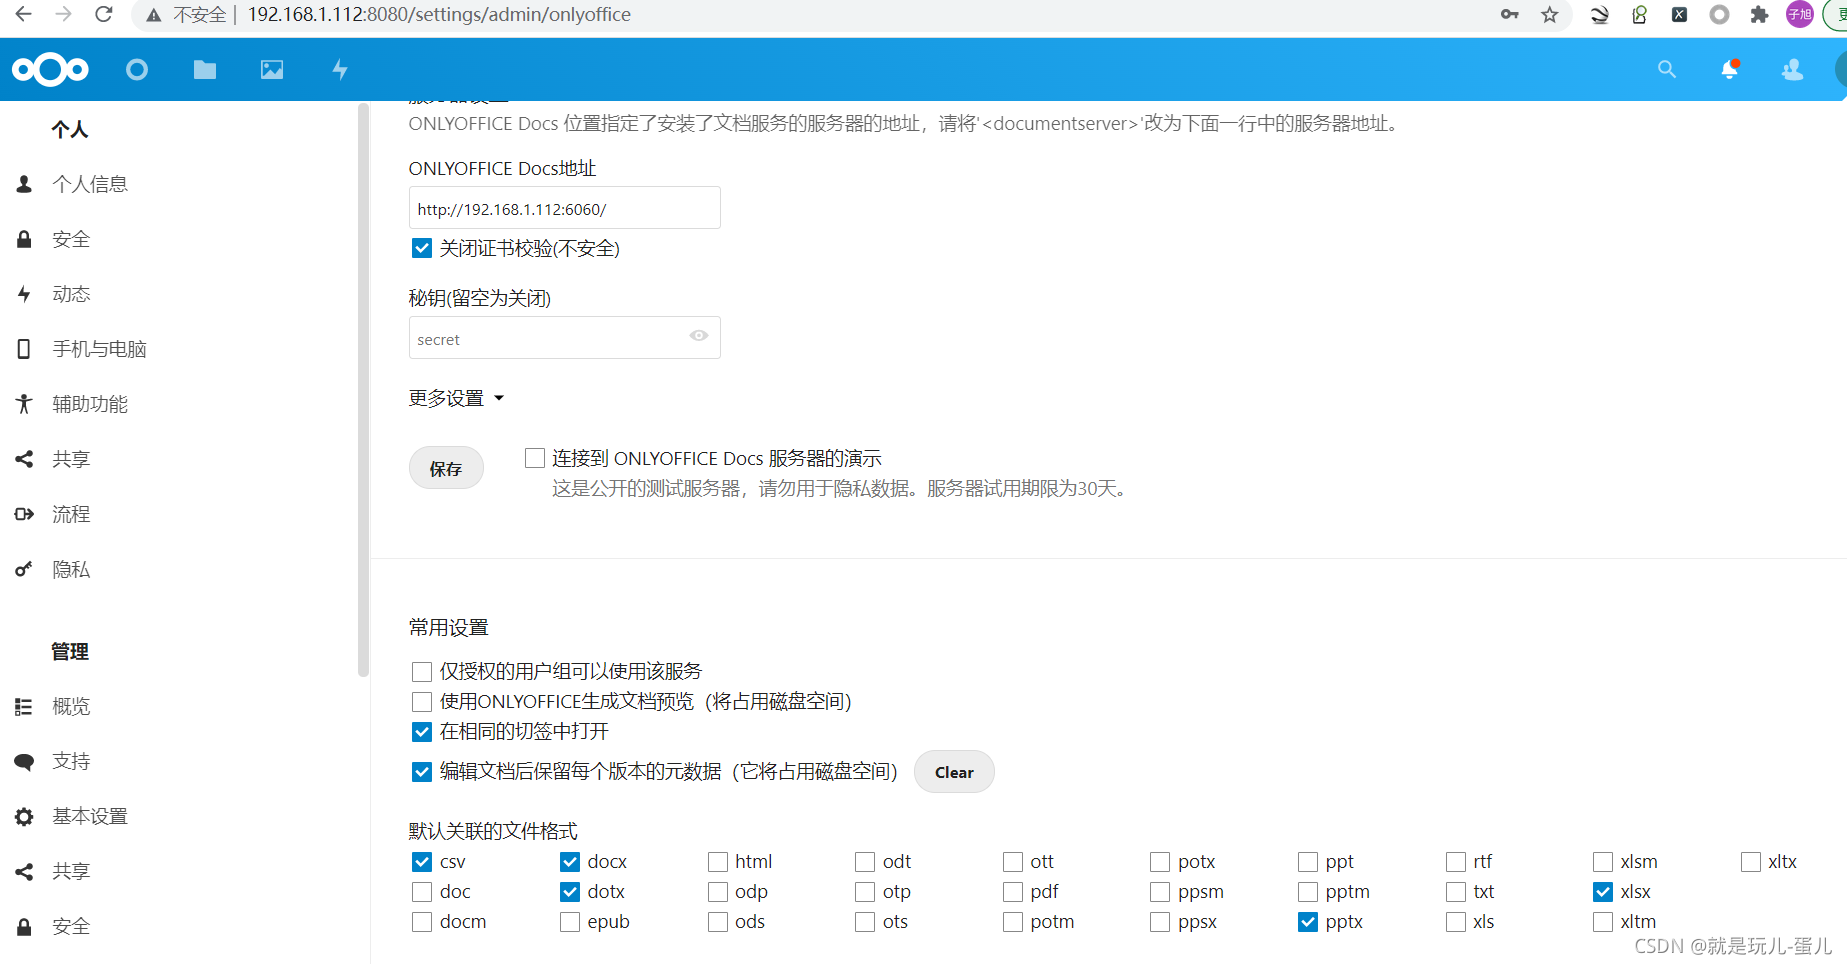Uncheck the xlsx format checkbox
1847x964 pixels.
(1603, 891)
